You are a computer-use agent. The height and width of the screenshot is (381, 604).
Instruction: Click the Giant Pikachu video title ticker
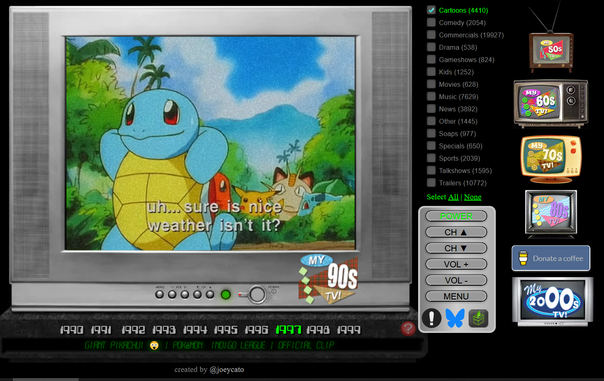point(209,345)
